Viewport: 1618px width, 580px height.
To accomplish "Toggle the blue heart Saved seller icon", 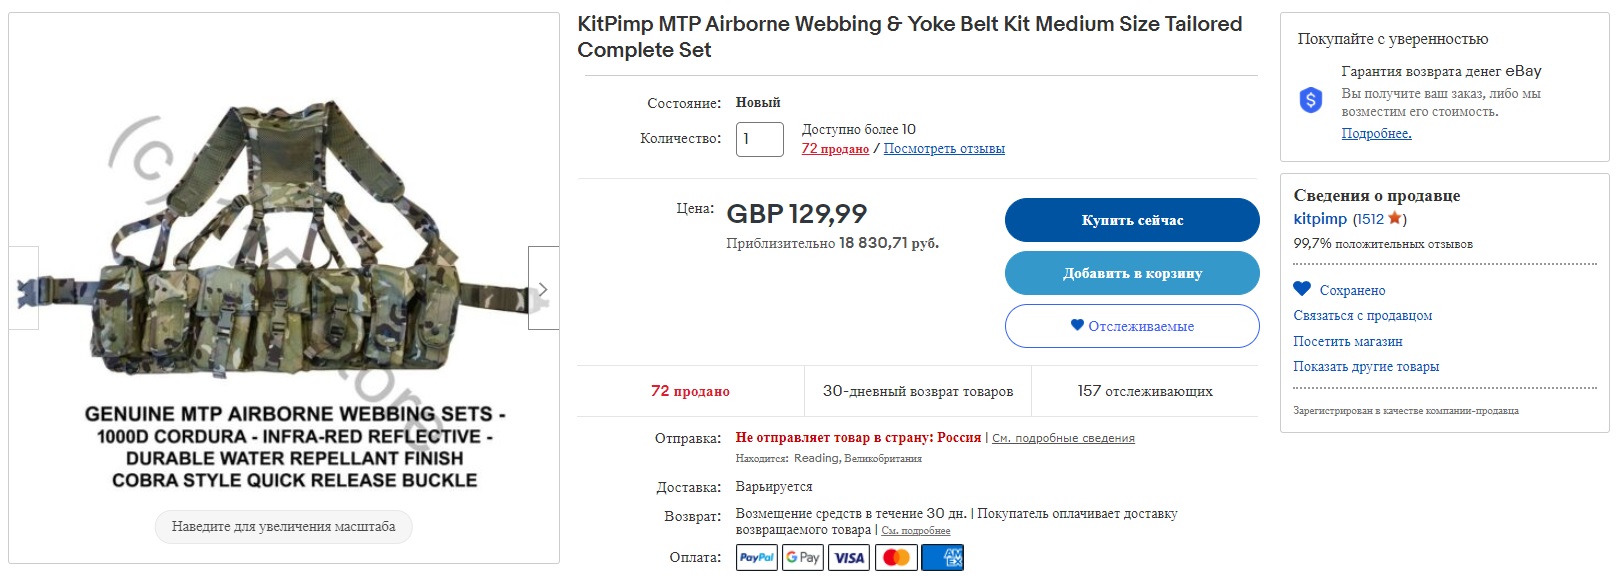I will [x=1302, y=289].
